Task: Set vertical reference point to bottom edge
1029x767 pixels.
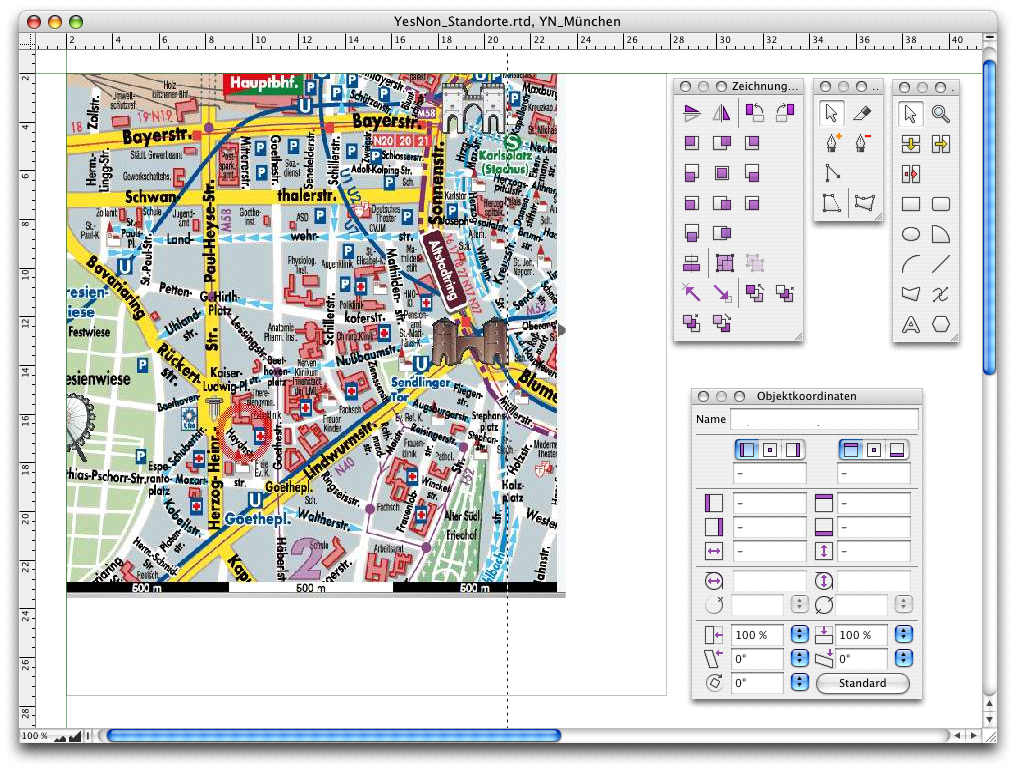Action: coord(897,450)
